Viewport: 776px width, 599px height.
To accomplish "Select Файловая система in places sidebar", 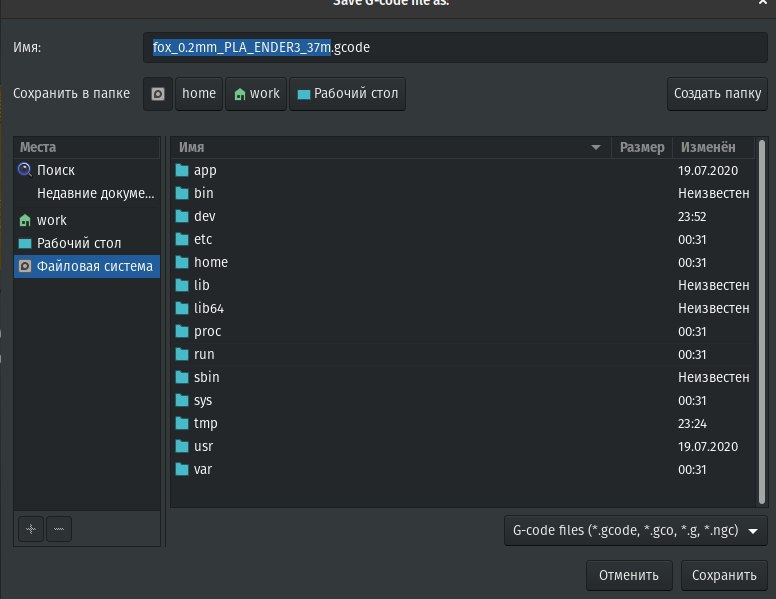I will tap(87, 266).
